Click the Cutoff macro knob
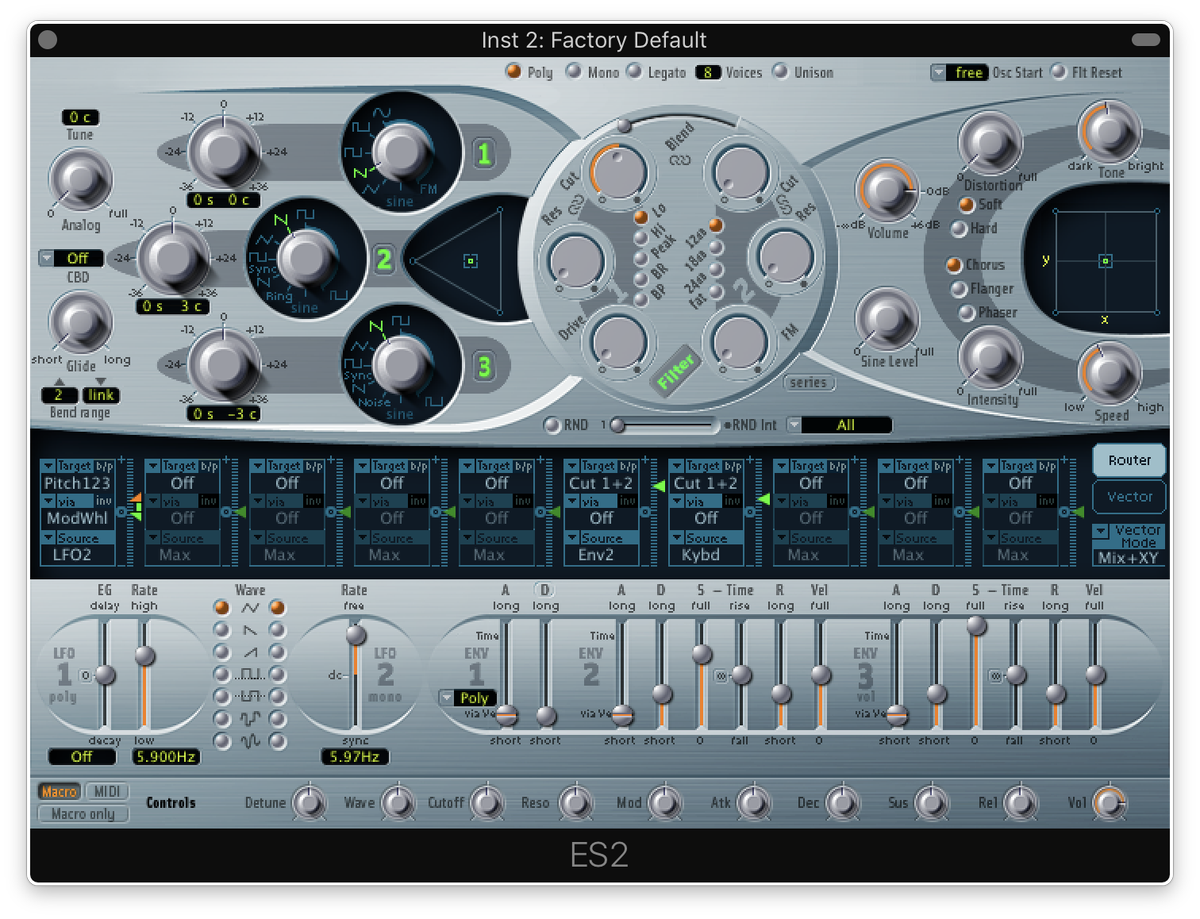 (x=486, y=802)
